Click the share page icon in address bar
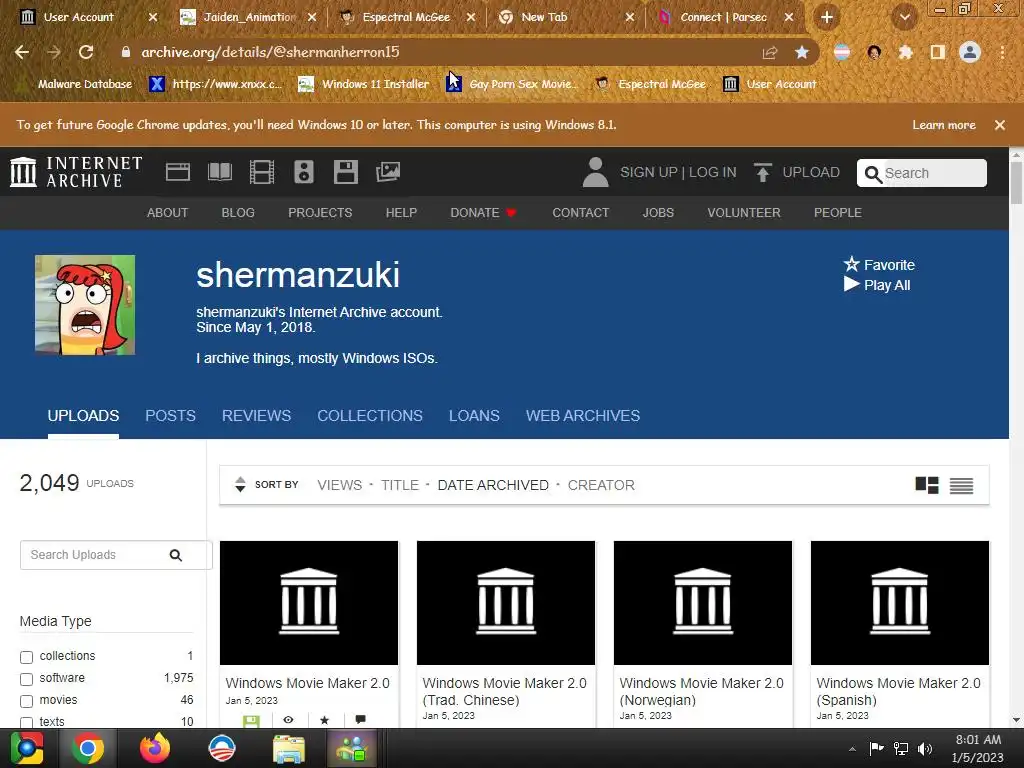Viewport: 1024px width, 768px height. coord(770,52)
